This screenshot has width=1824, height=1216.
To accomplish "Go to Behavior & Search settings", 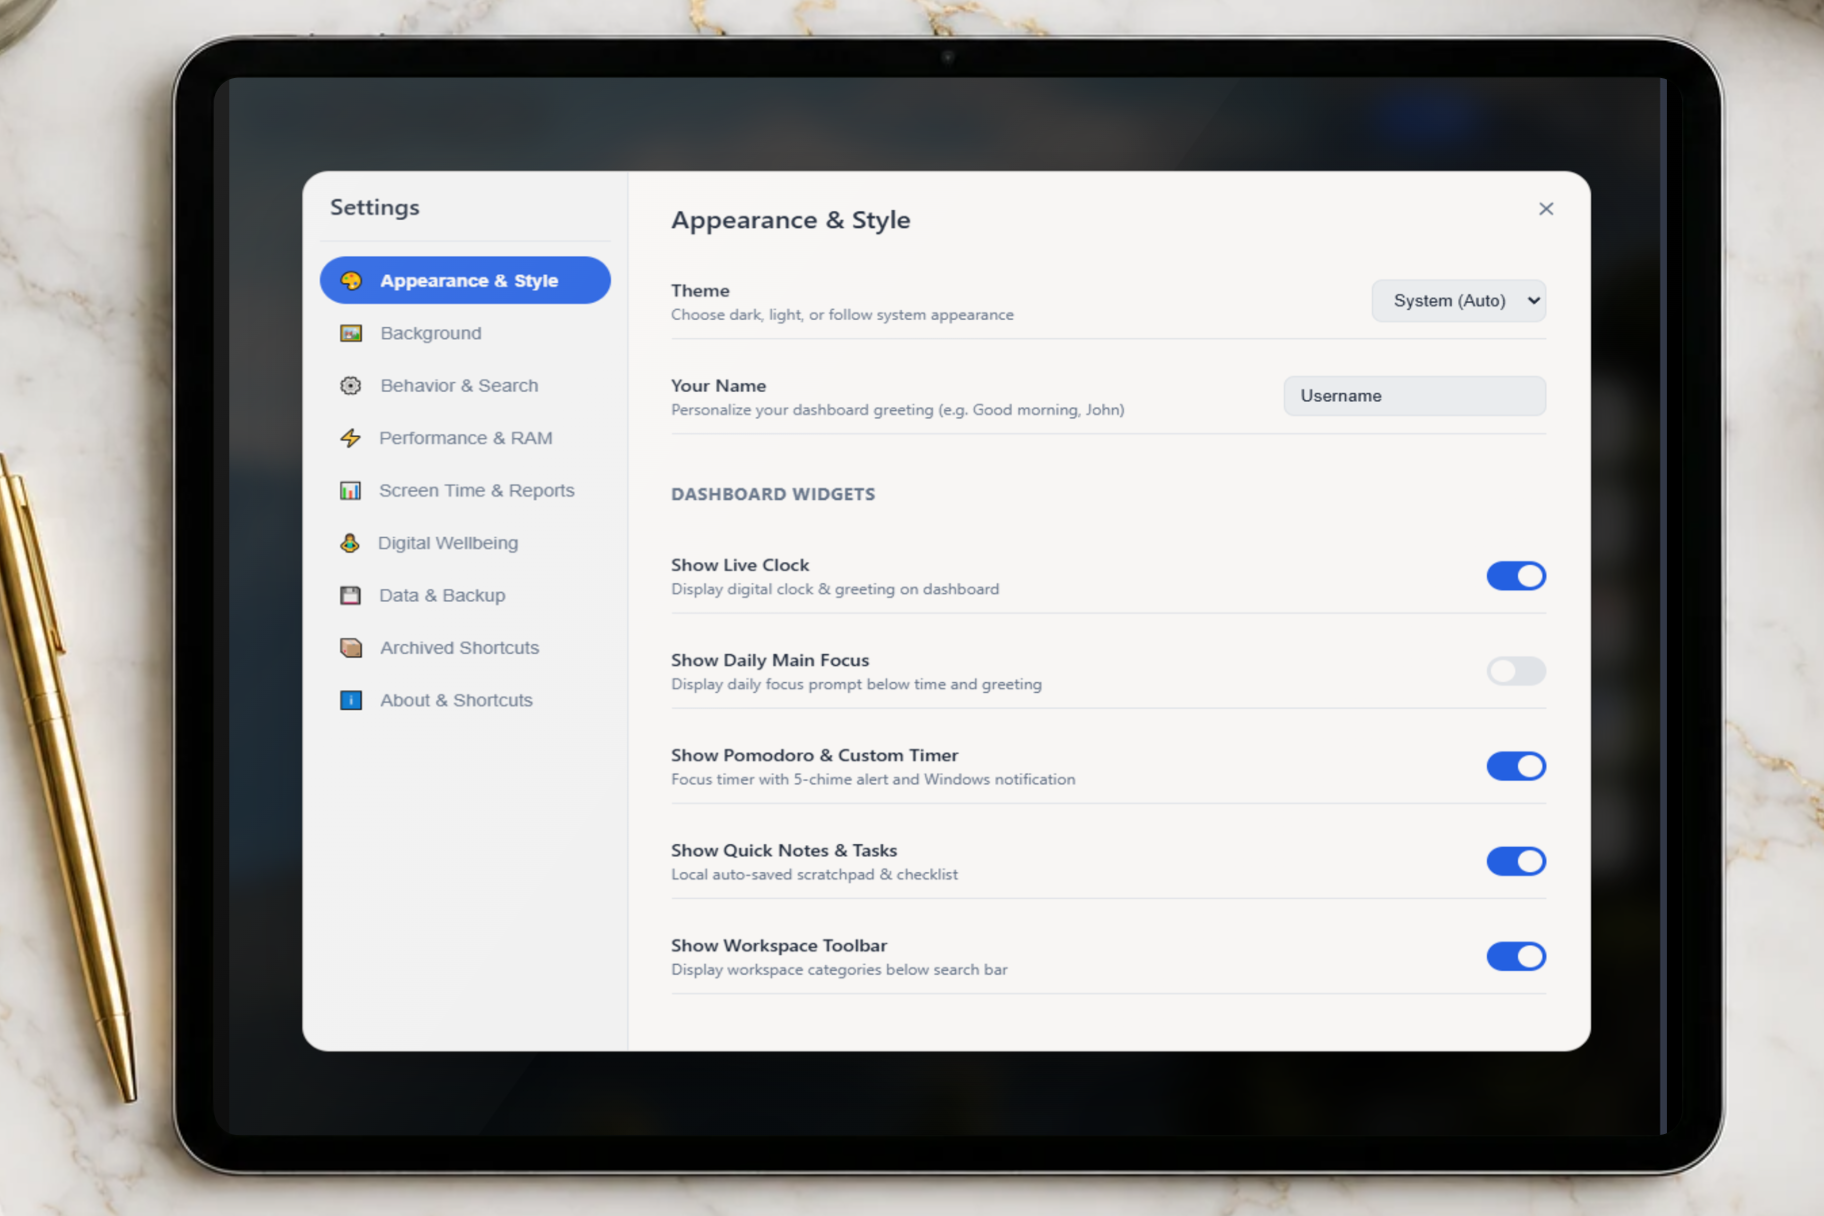I will (465, 385).
